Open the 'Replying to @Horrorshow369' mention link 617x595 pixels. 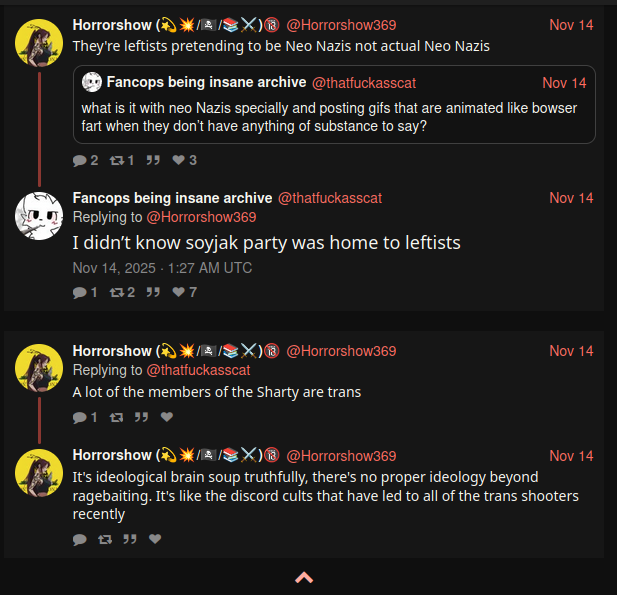(x=201, y=217)
